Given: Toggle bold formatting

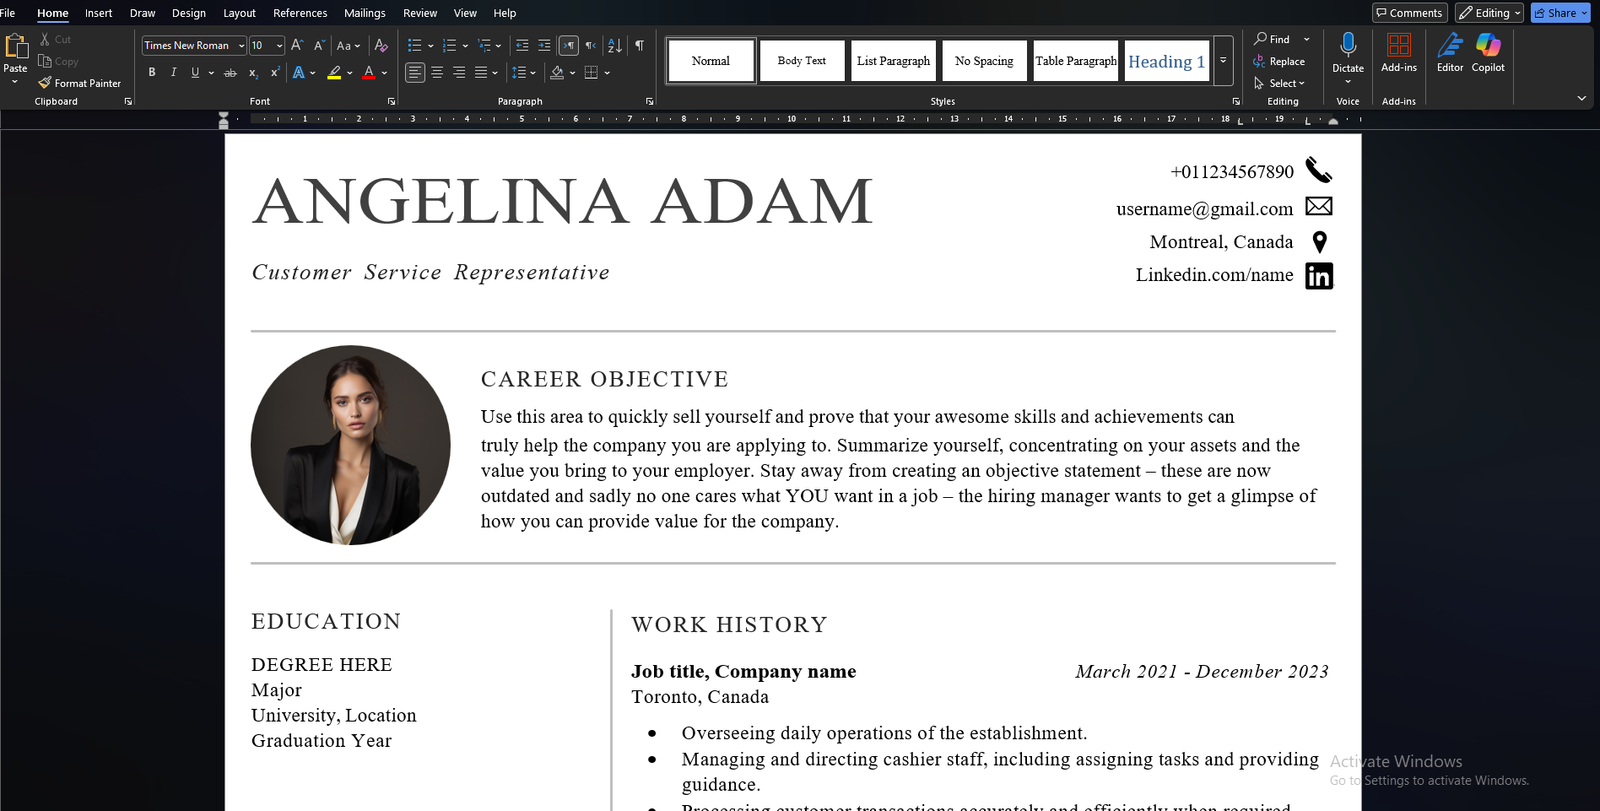Looking at the screenshot, I should pyautogui.click(x=152, y=72).
